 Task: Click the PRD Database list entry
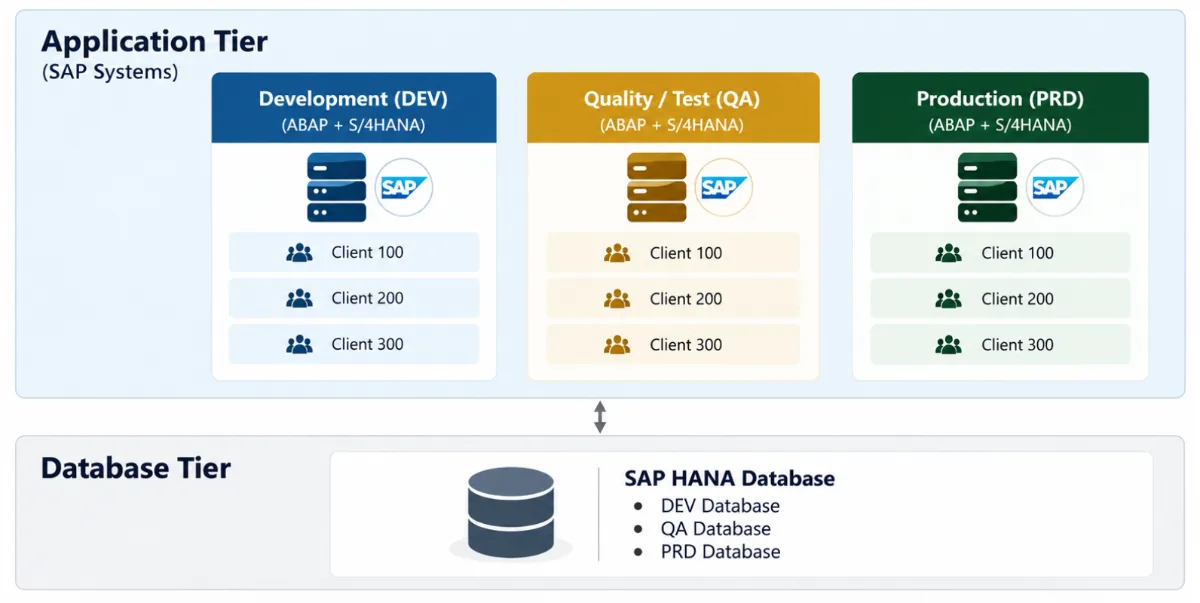720,552
